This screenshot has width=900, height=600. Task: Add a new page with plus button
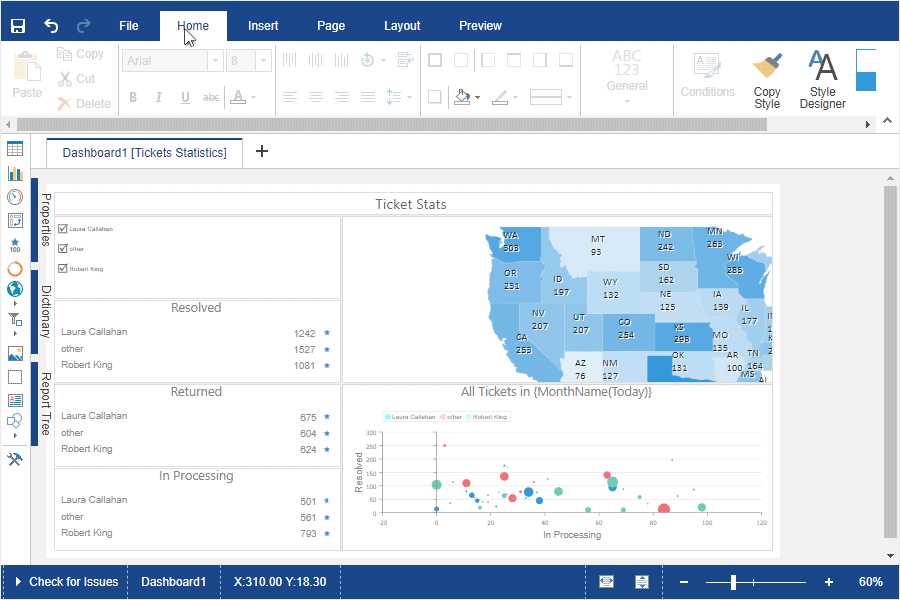click(x=262, y=151)
